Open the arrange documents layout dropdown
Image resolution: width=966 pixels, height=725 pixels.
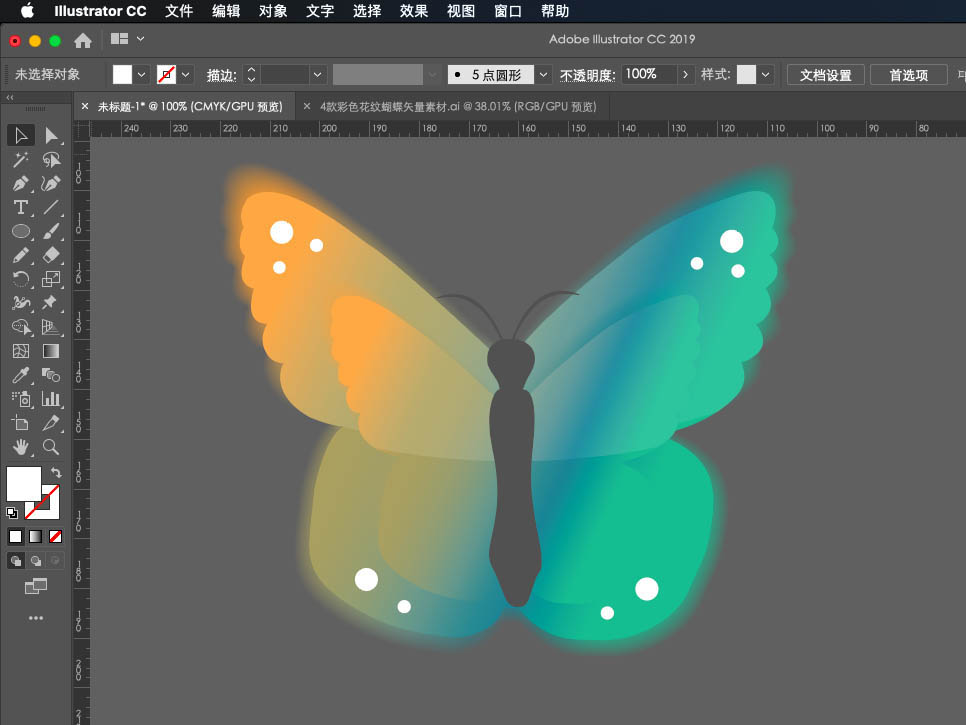click(x=128, y=39)
